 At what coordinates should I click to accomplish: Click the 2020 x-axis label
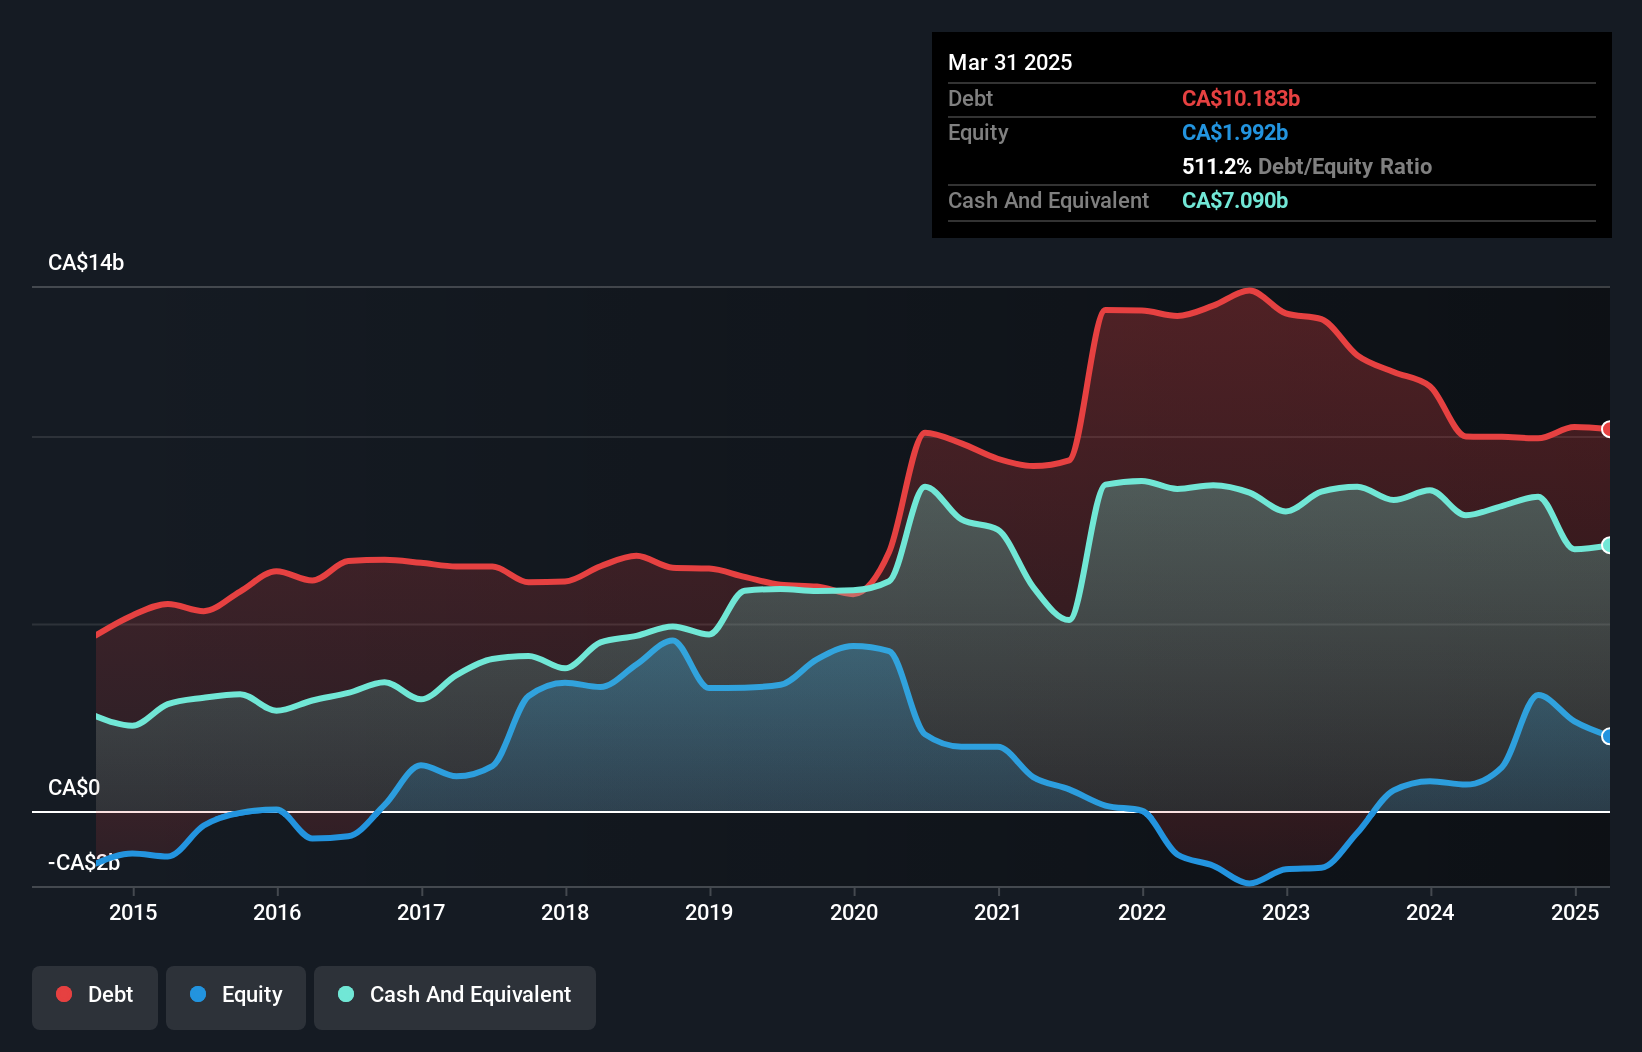pos(854,912)
